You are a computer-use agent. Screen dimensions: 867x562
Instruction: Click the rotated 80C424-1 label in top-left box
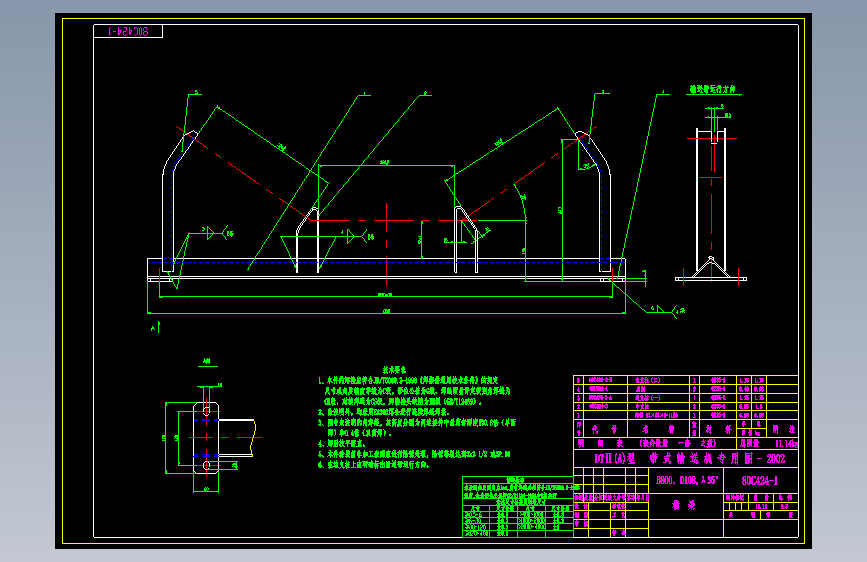pyautogui.click(x=128, y=32)
